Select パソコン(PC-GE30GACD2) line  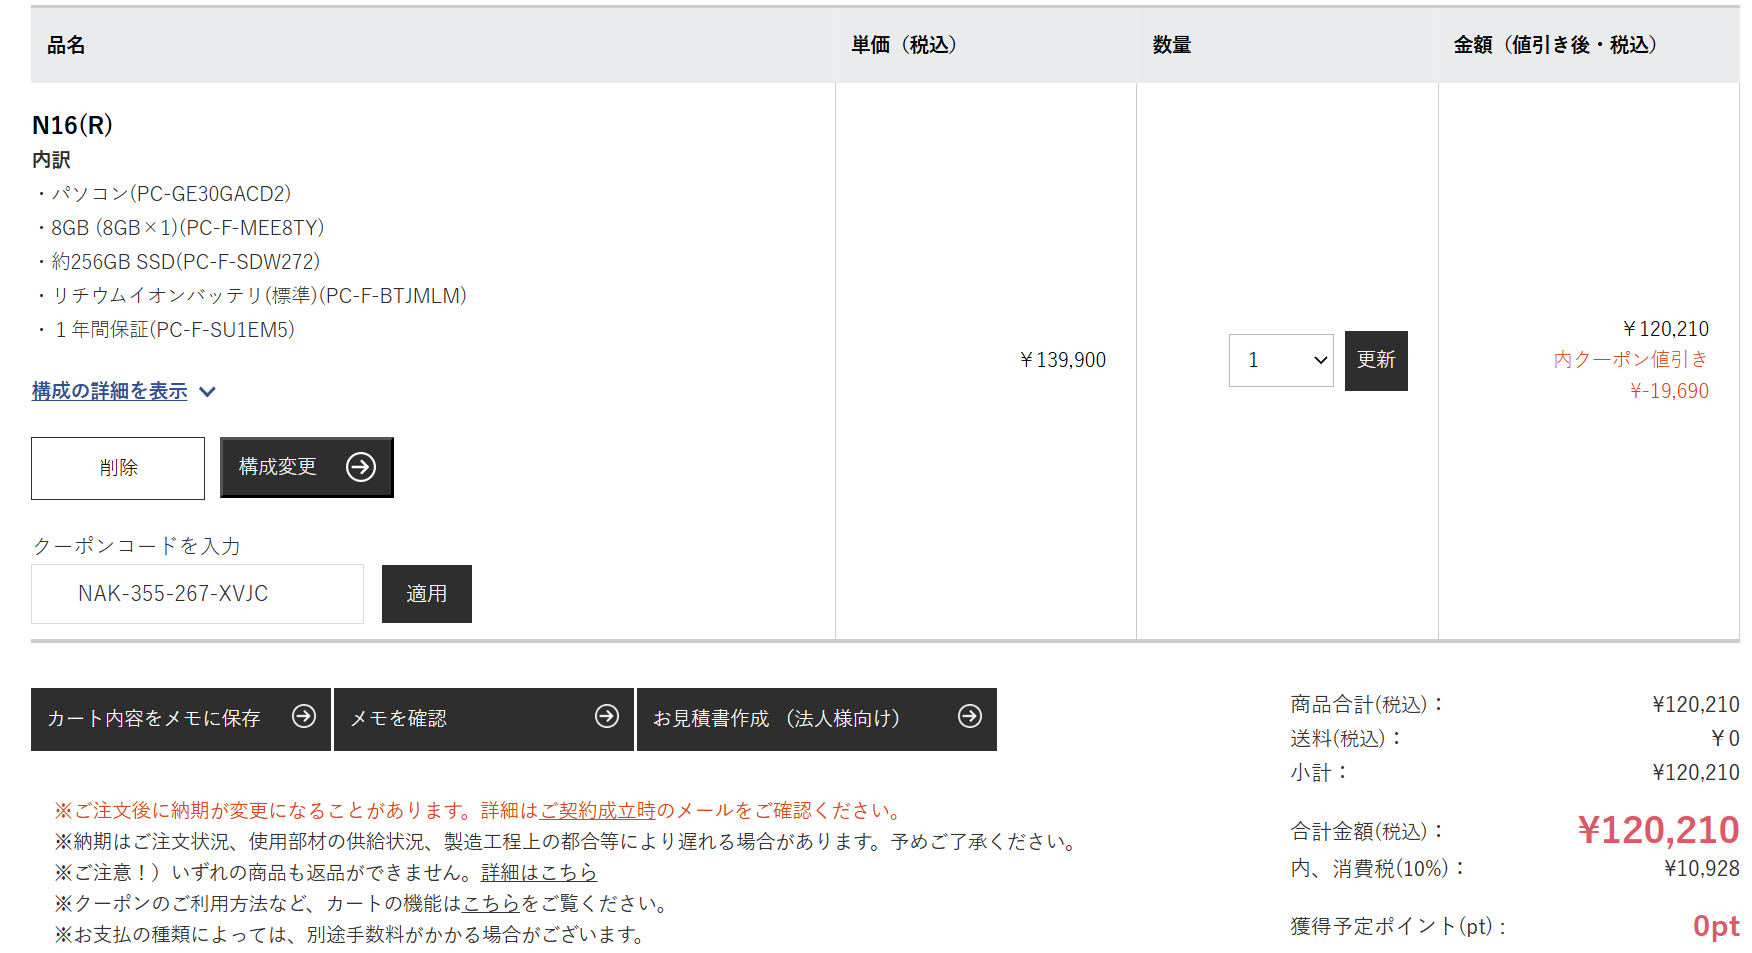(x=163, y=194)
